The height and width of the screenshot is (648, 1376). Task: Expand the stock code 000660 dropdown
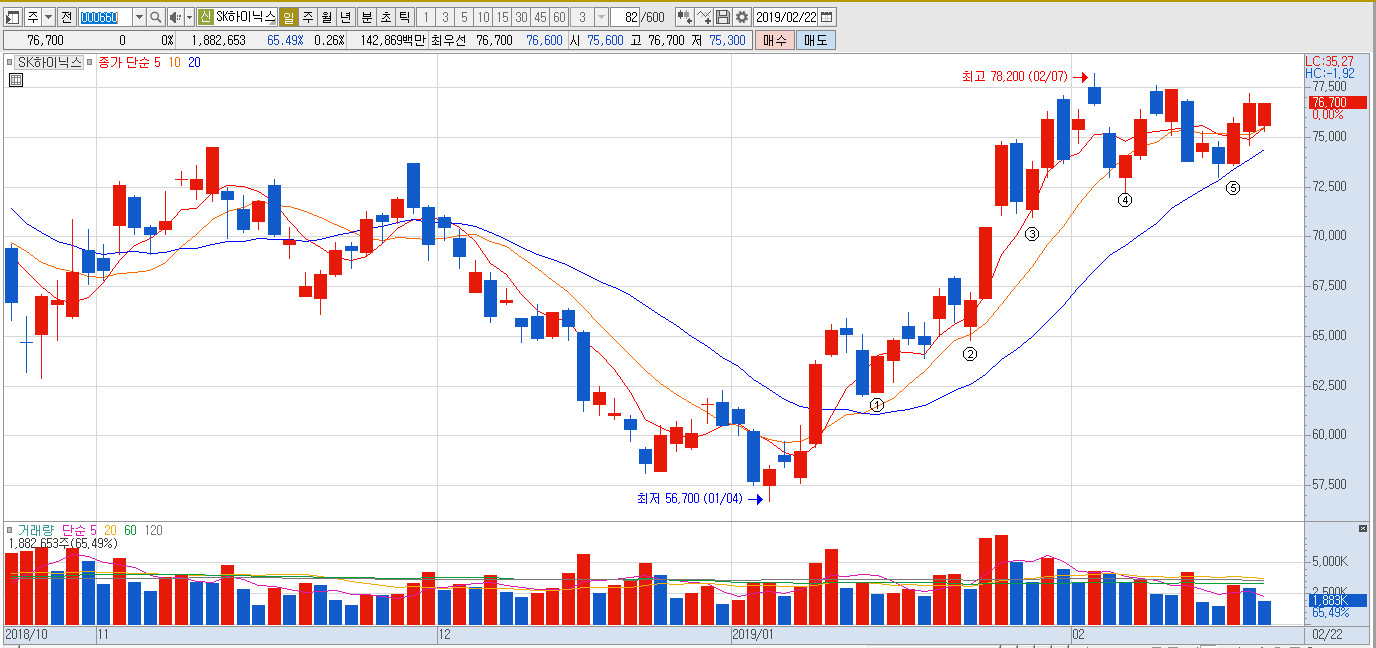[x=139, y=17]
